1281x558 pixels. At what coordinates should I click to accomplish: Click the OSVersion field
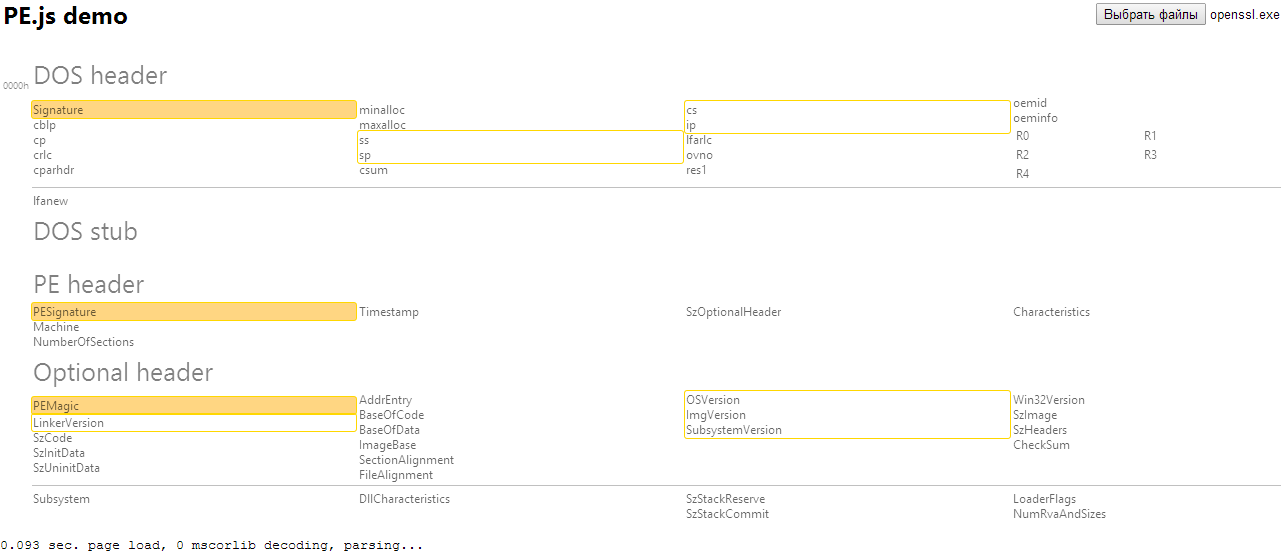713,400
